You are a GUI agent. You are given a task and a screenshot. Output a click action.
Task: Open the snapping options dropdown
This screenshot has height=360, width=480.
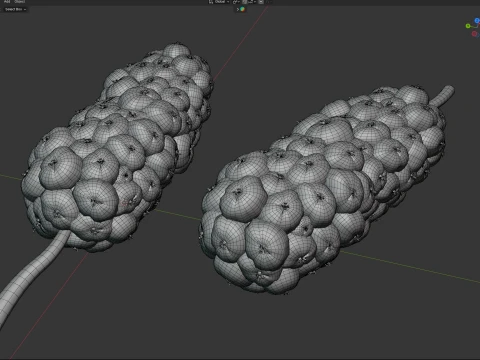[x=252, y=2]
